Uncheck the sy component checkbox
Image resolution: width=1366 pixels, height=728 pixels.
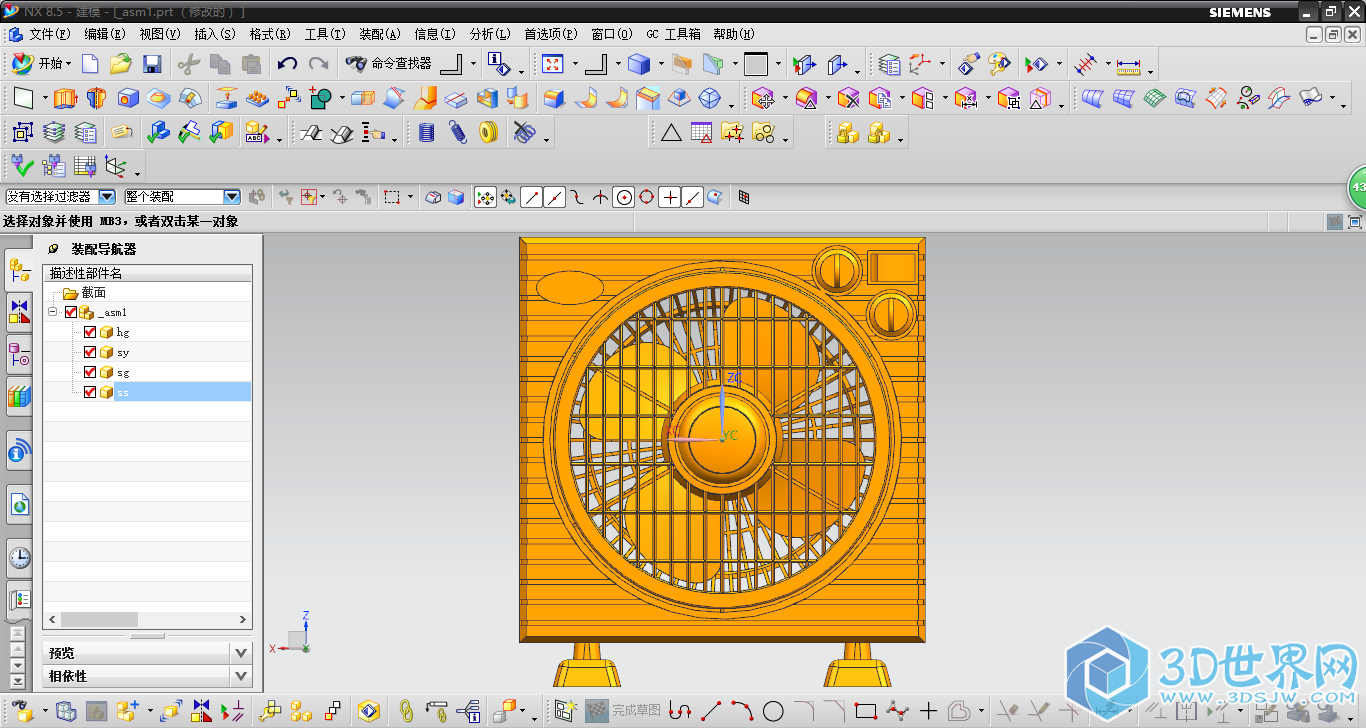pos(90,352)
